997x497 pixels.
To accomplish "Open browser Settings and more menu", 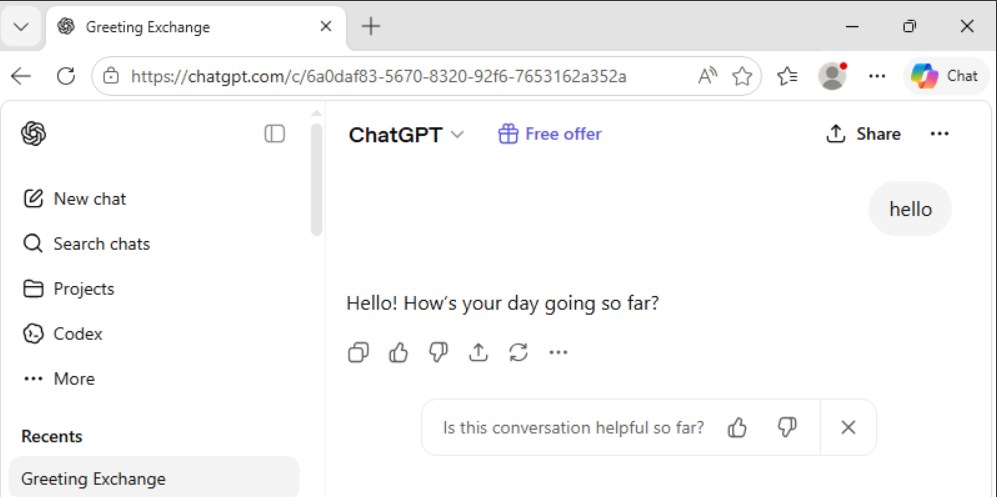I will click(877, 77).
